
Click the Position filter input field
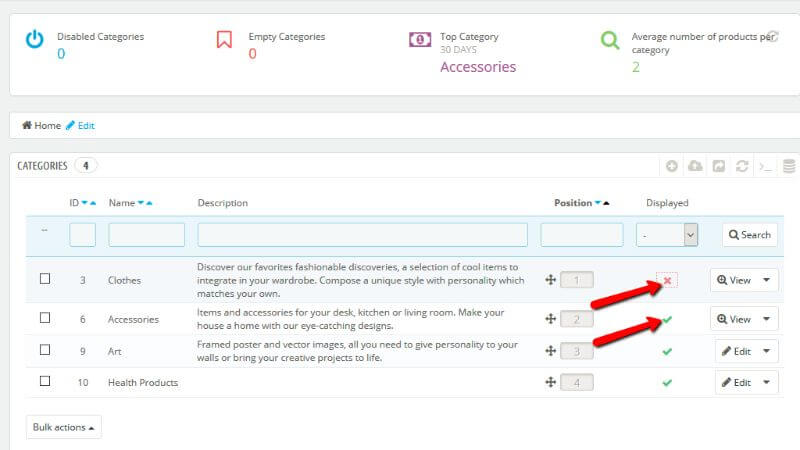pyautogui.click(x=582, y=235)
